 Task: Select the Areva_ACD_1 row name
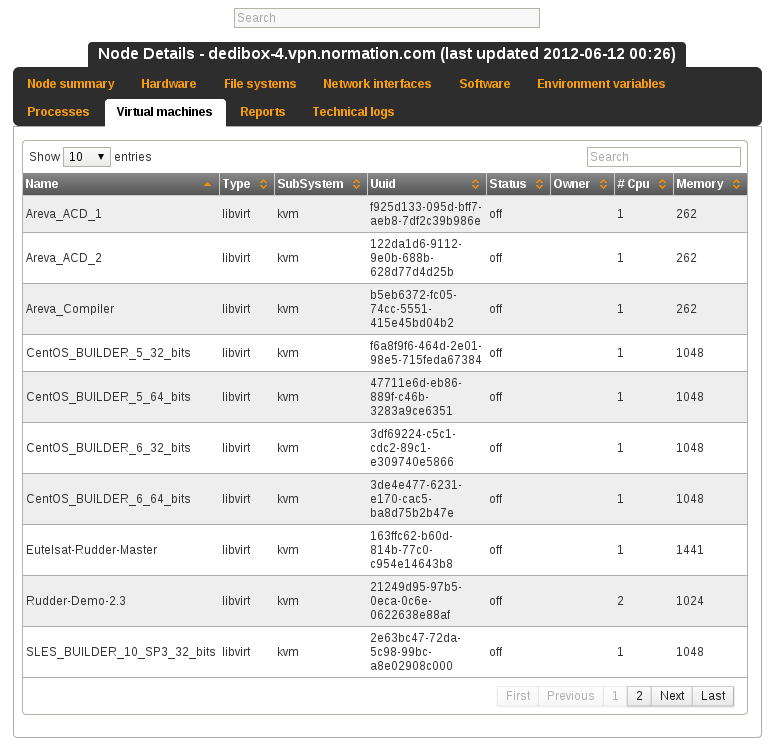[64, 214]
